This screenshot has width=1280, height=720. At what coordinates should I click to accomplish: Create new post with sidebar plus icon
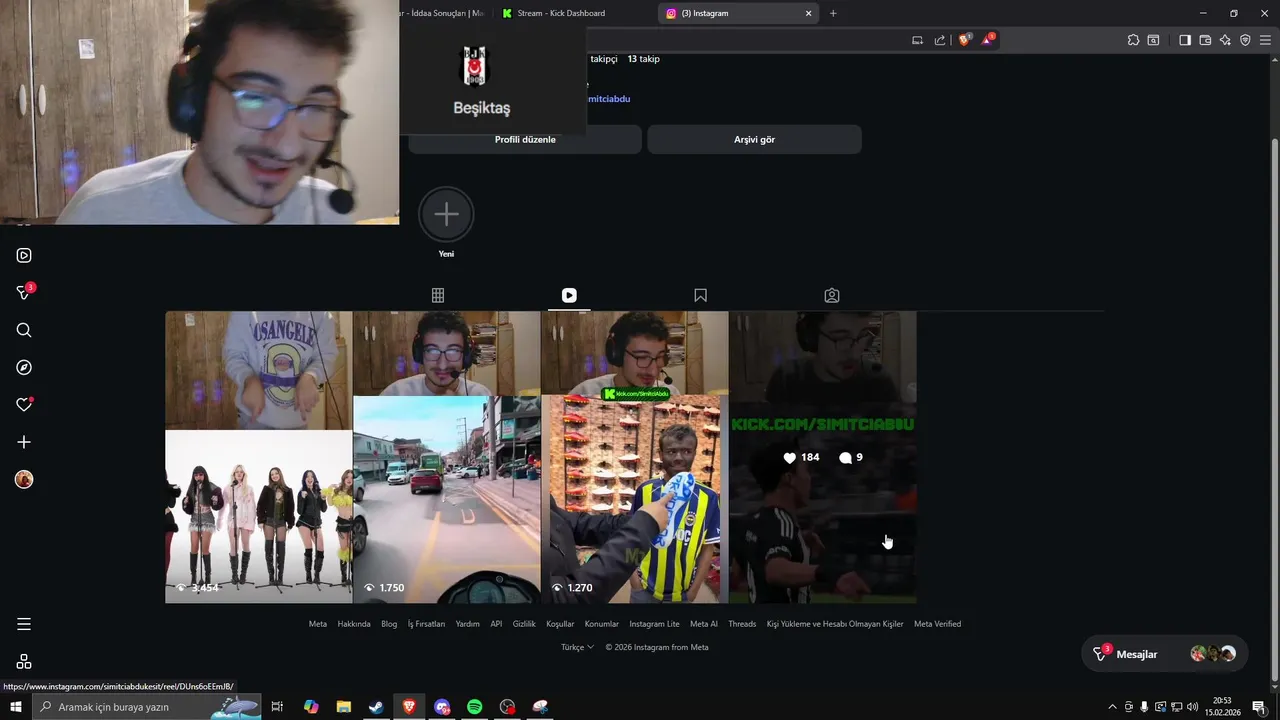(24, 442)
